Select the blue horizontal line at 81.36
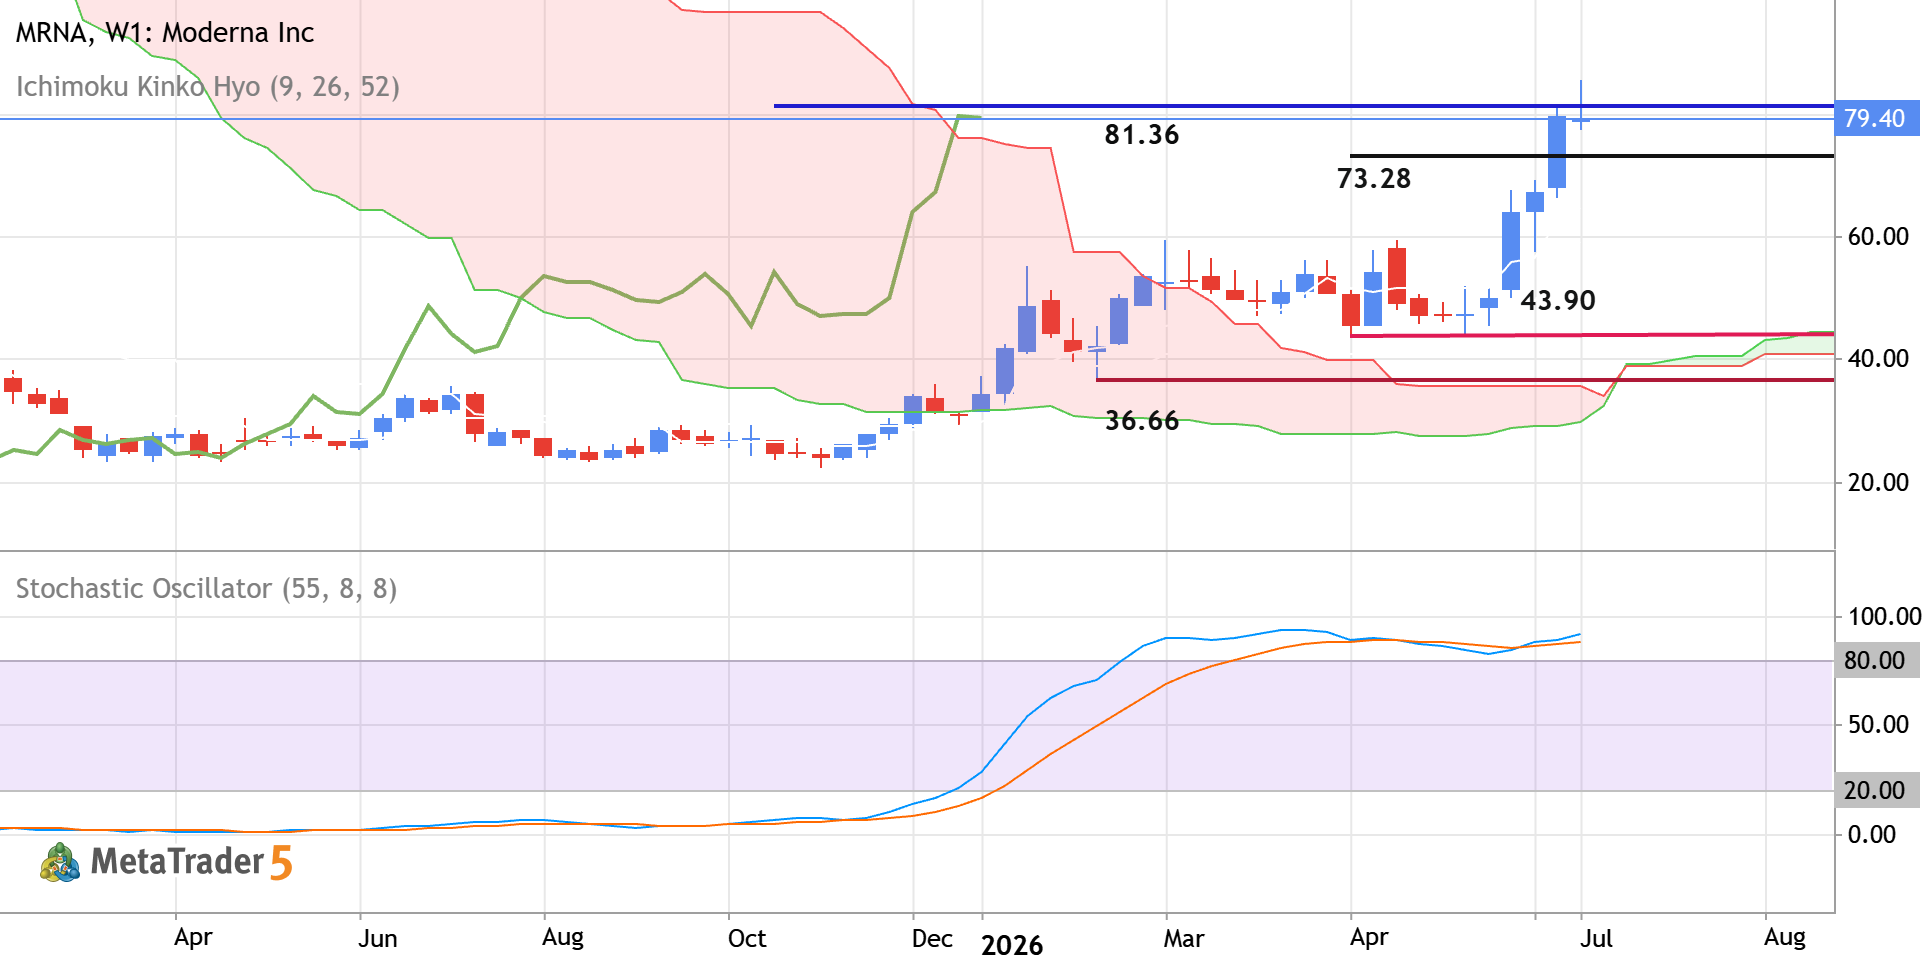The height and width of the screenshot is (960, 1922). click(x=1304, y=105)
